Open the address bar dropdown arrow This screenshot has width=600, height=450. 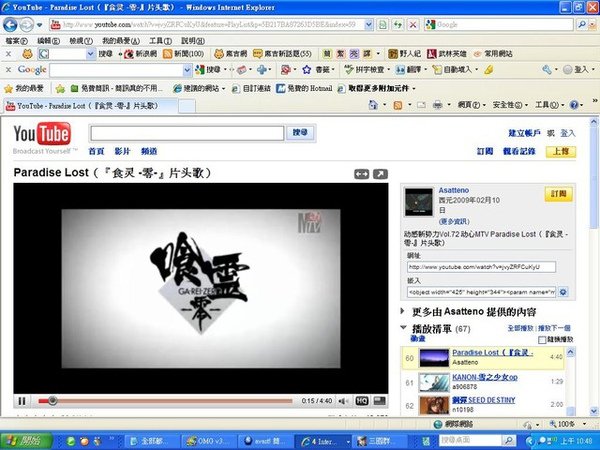(x=368, y=25)
